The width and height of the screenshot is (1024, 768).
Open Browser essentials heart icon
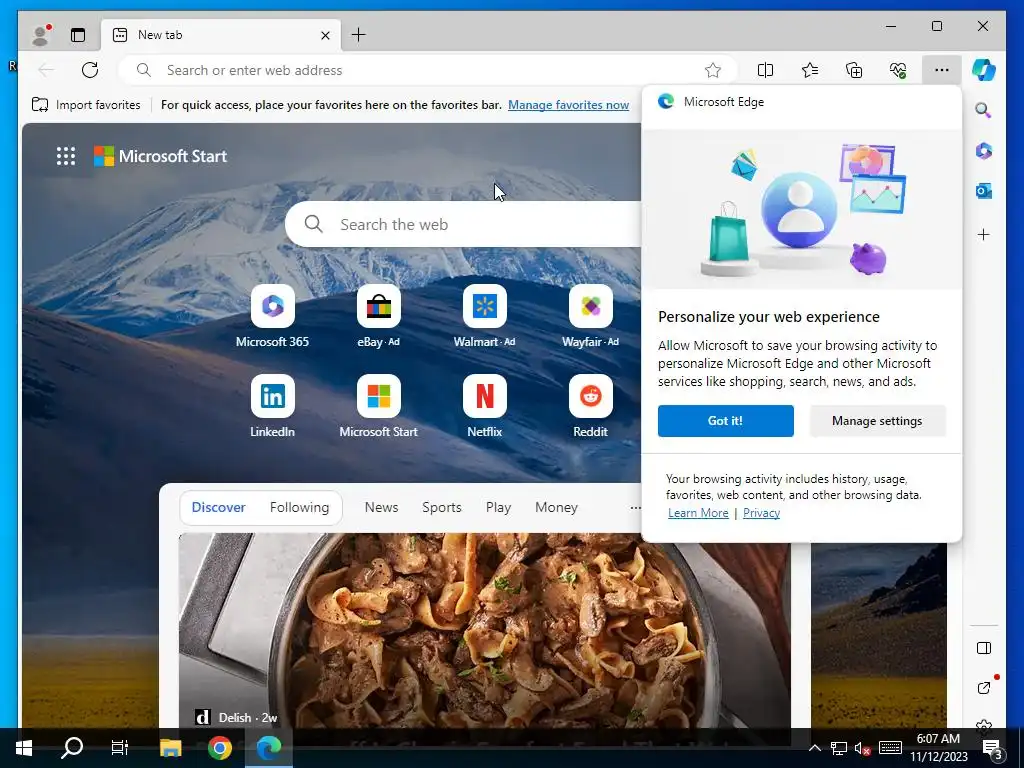coord(898,70)
